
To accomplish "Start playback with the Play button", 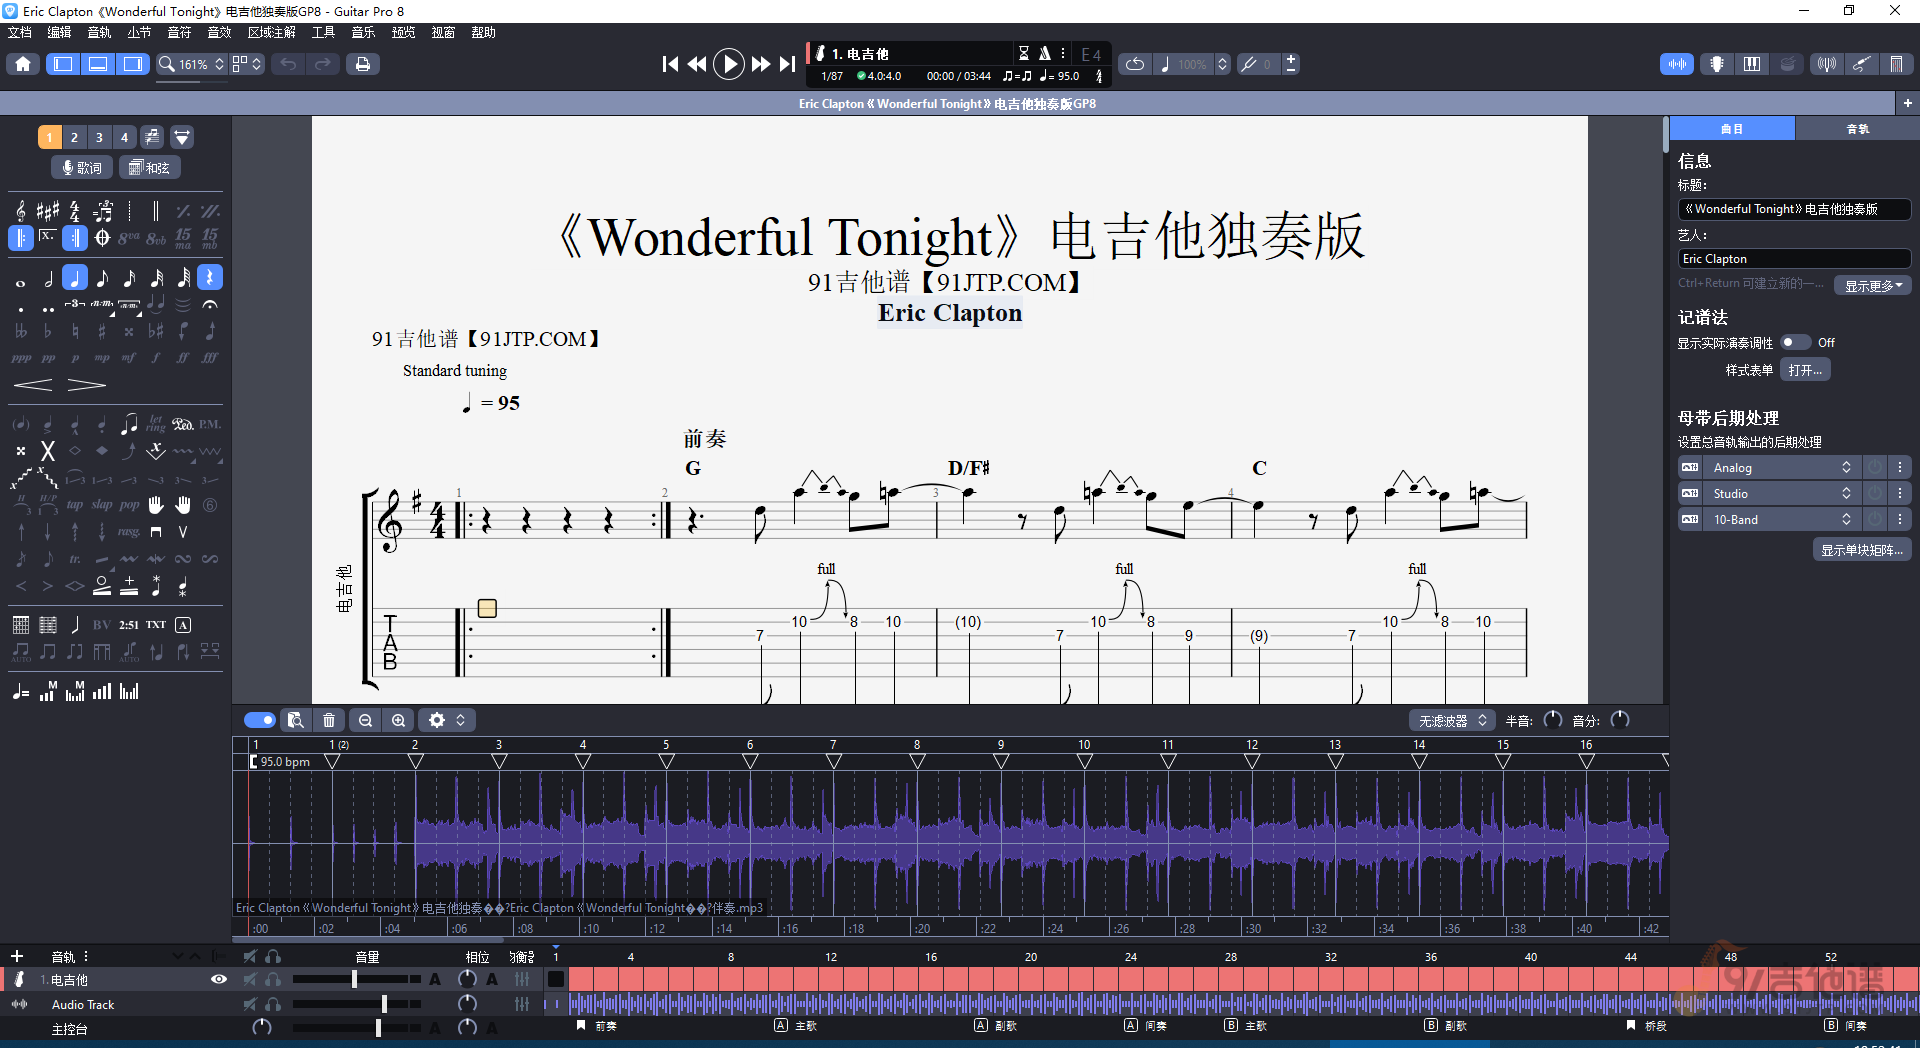I will 729,64.
